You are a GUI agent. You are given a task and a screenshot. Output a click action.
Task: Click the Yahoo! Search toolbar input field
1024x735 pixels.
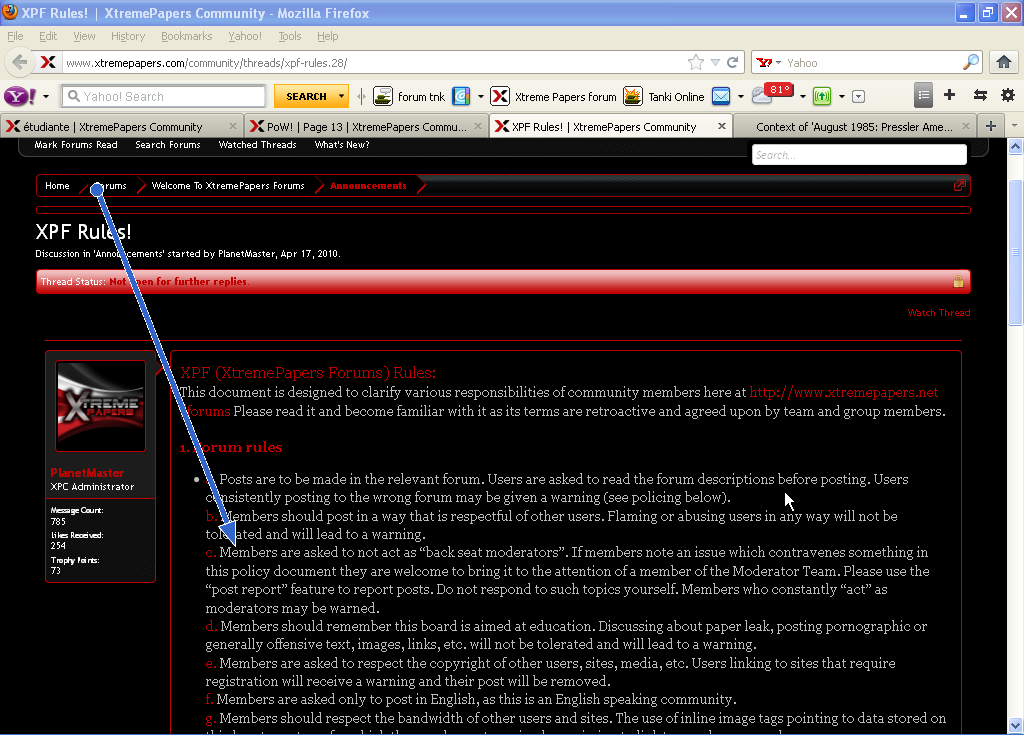(x=163, y=96)
